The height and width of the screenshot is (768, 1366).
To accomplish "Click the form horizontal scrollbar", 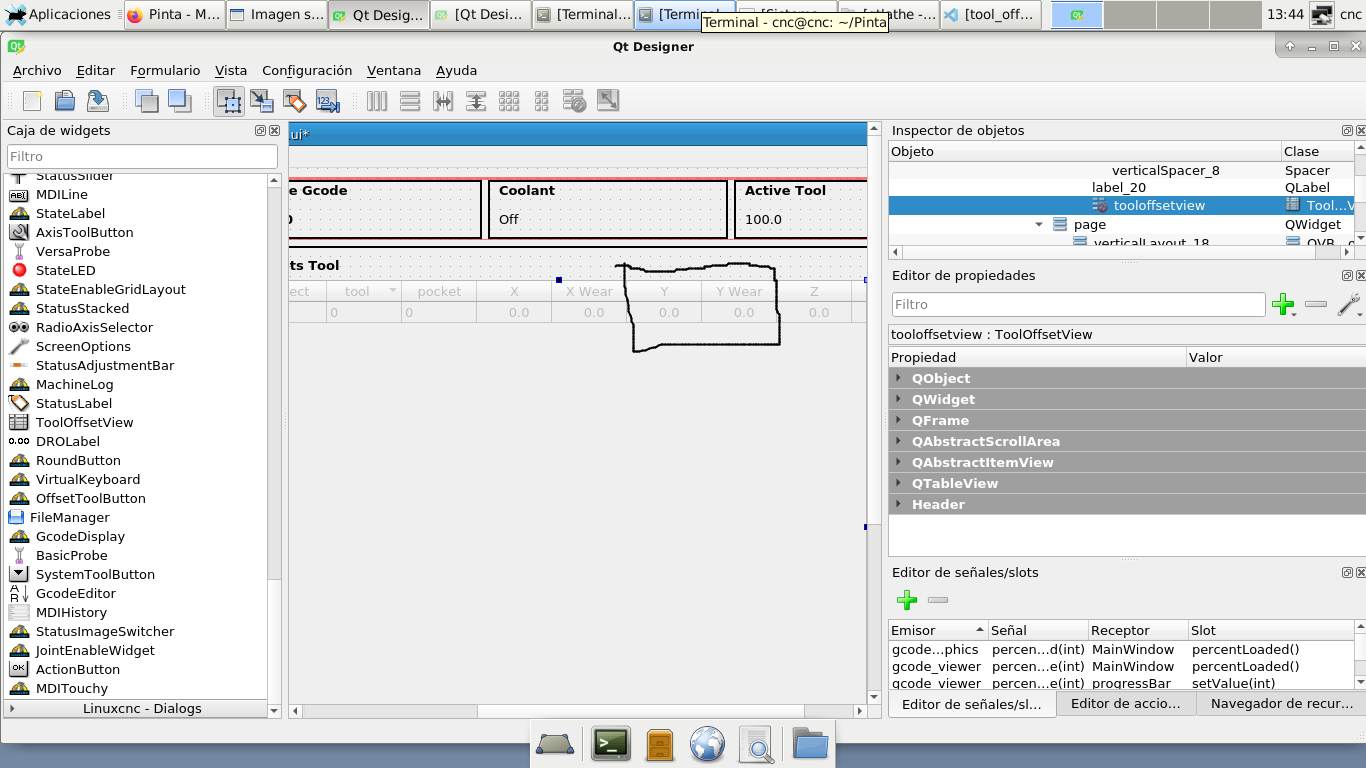I will (576, 711).
